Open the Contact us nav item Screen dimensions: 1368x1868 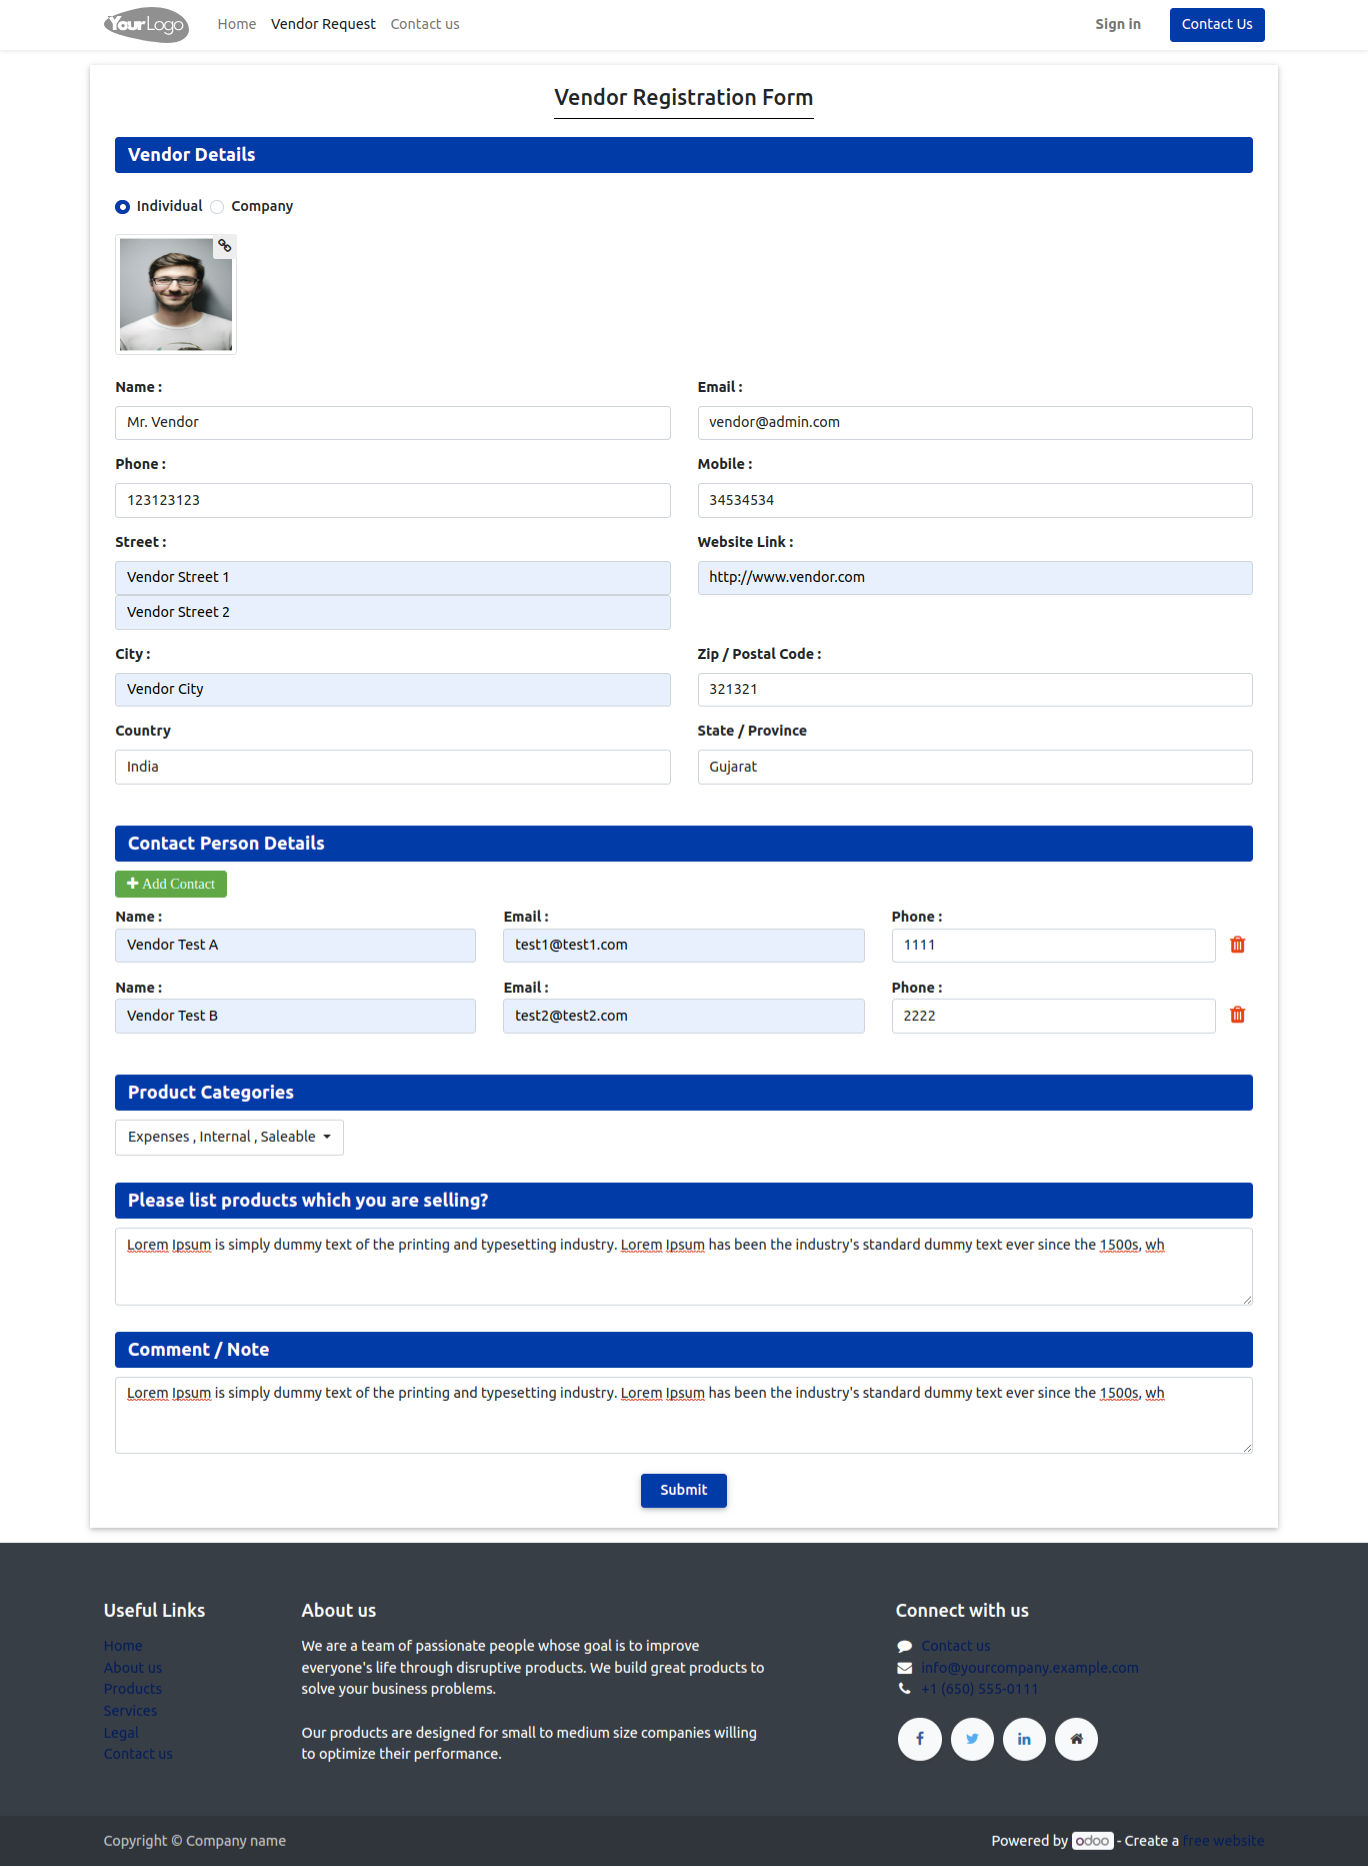[425, 24]
